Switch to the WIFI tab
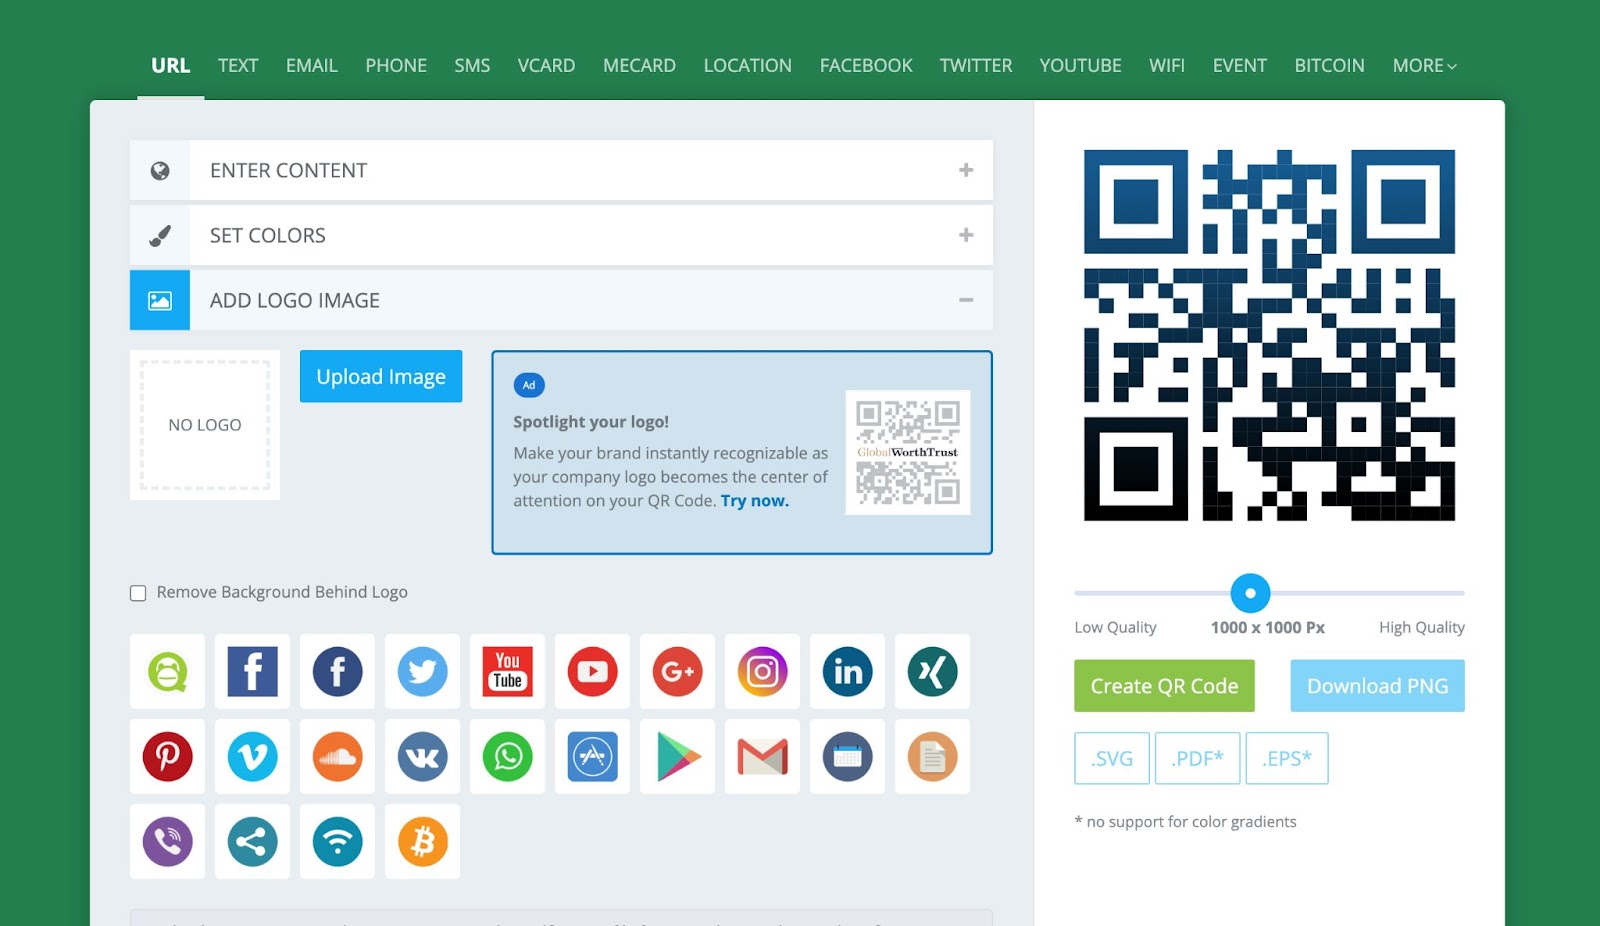Viewport: 1600px width, 926px height. click(1166, 66)
